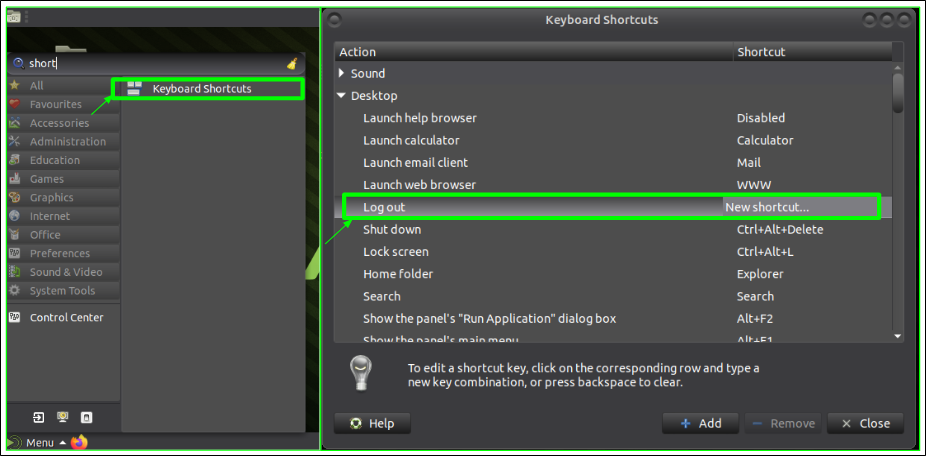Viewport: 926px width, 456px height.
Task: Select the Search action row
Action: pos(613,297)
